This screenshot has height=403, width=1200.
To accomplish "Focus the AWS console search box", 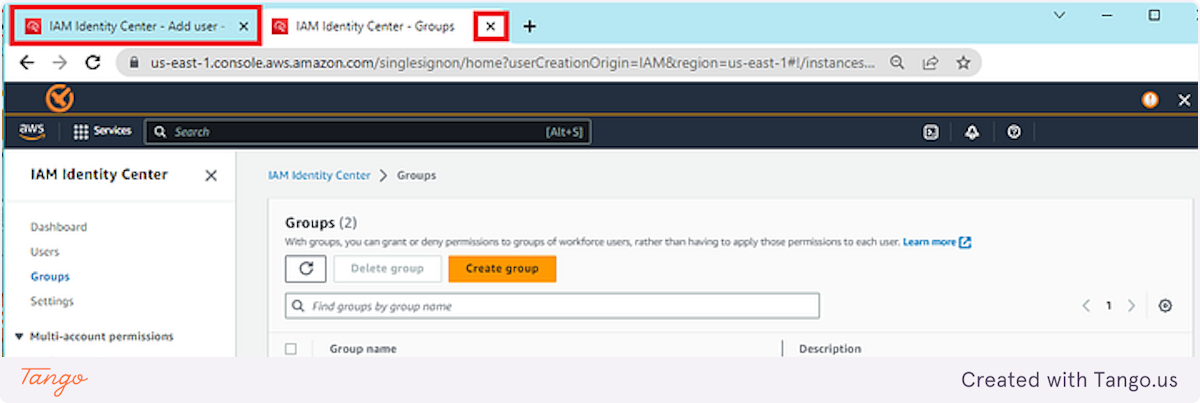I will pyautogui.click(x=367, y=132).
